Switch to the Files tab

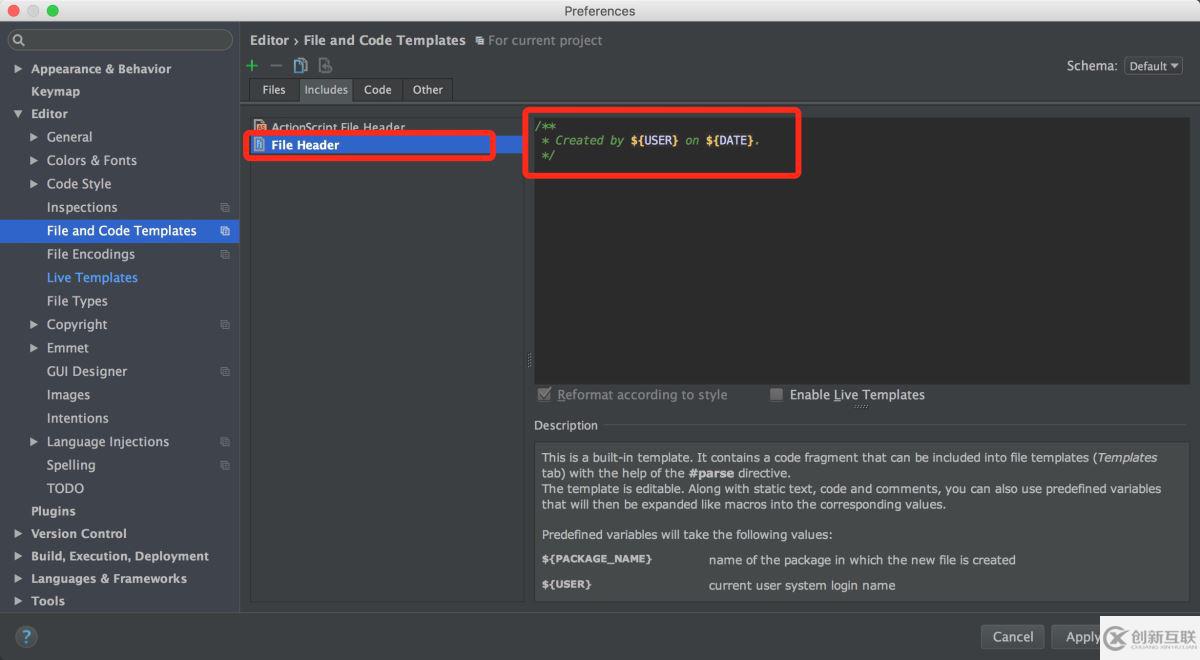click(x=274, y=90)
